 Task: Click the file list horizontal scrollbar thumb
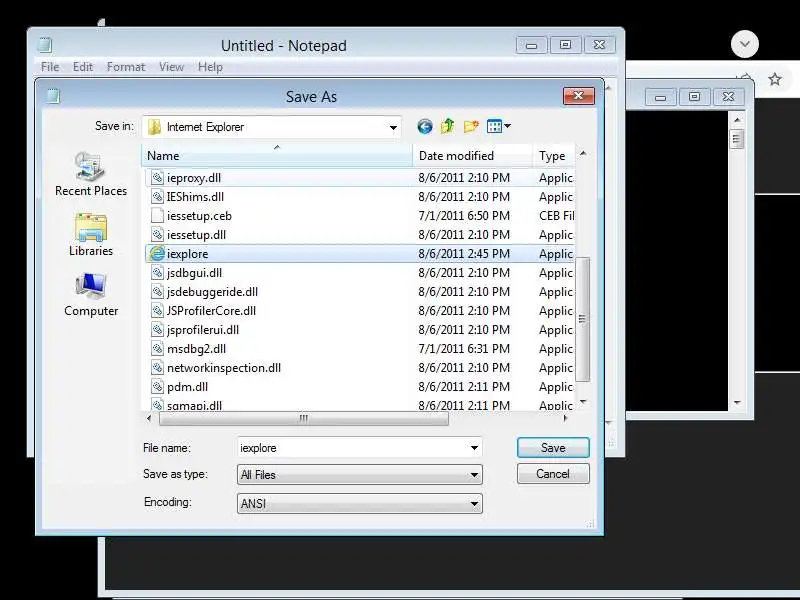click(304, 418)
